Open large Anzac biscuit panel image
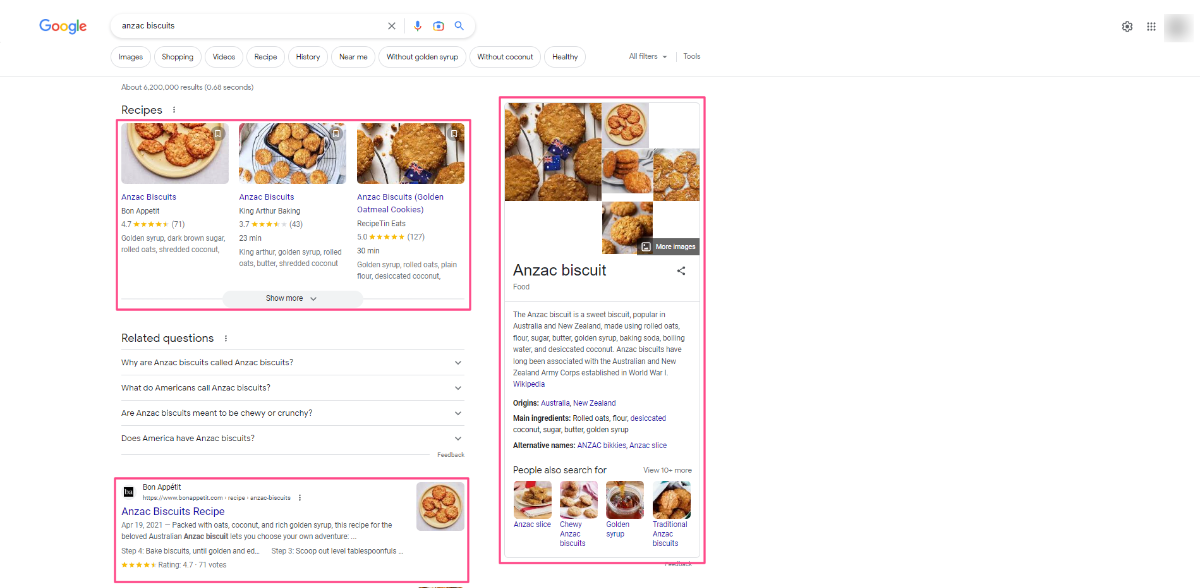 click(553, 152)
